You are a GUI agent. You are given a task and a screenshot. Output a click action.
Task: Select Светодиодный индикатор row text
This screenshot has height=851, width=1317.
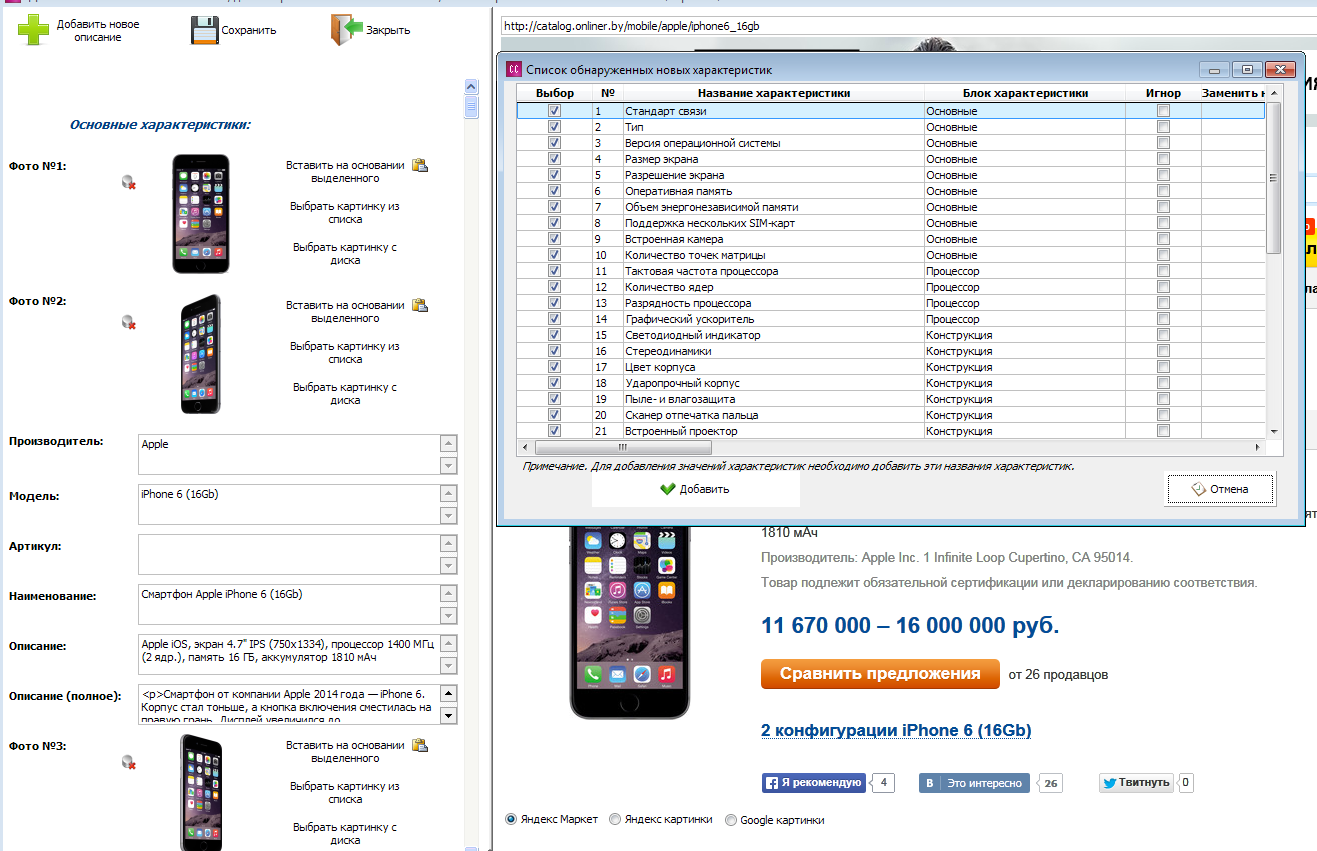click(693, 335)
